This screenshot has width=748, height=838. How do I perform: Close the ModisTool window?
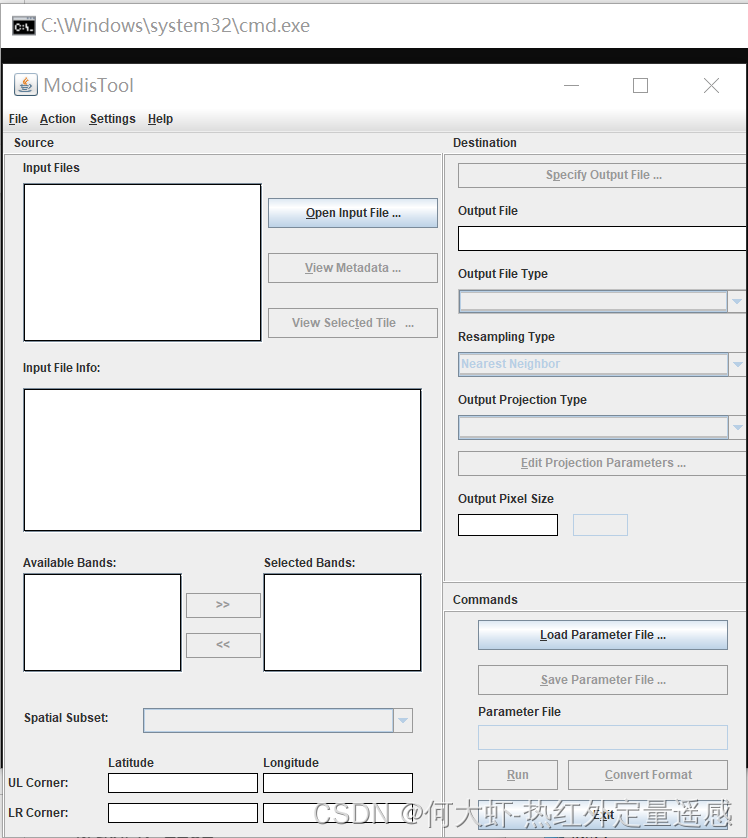click(711, 86)
